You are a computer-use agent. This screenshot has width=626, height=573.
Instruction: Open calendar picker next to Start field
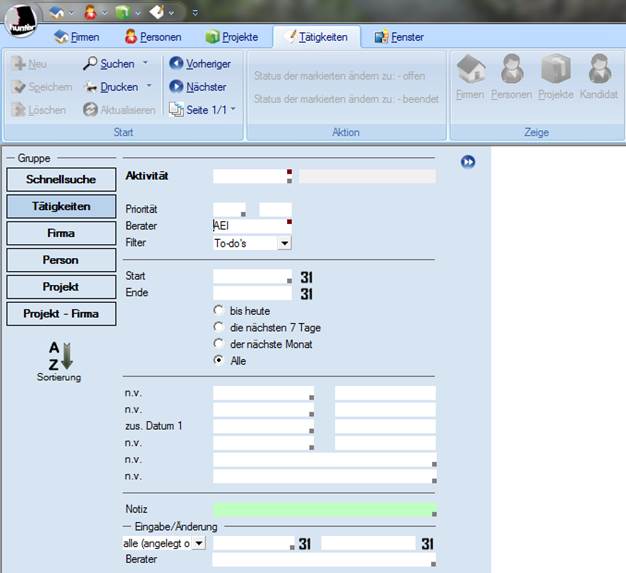tap(307, 277)
